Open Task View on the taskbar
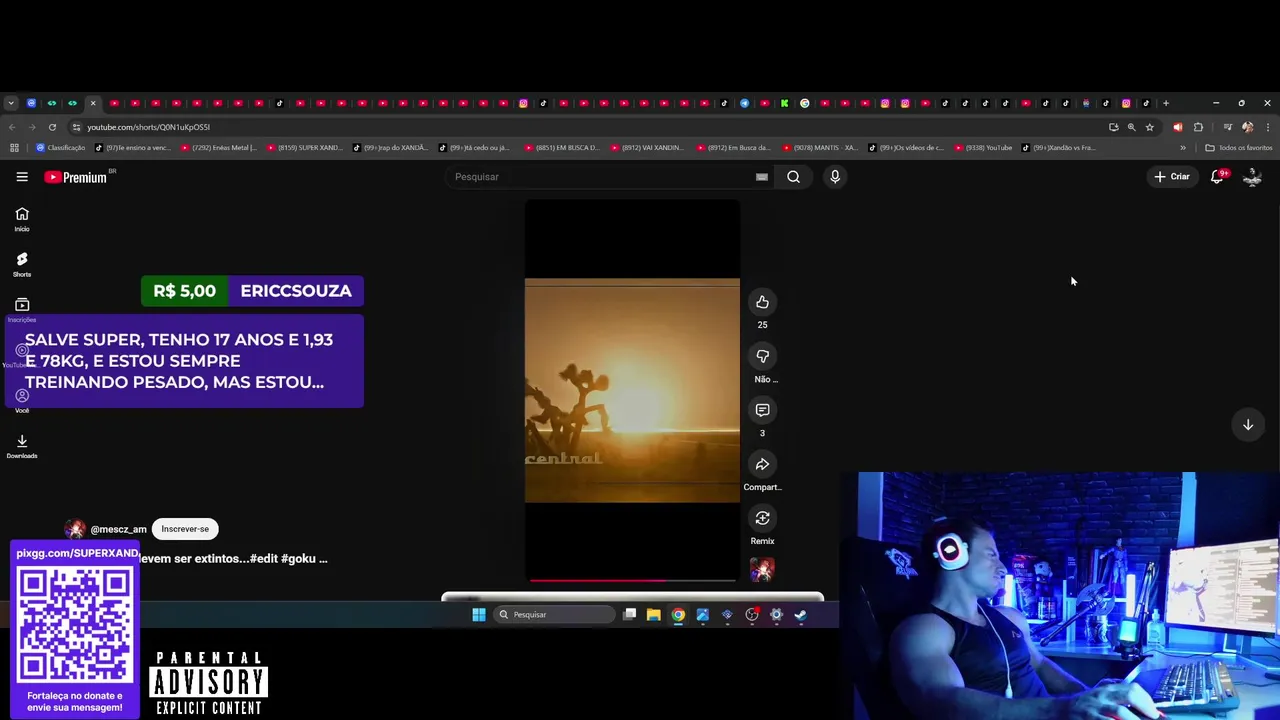This screenshot has width=1280, height=720. tap(629, 615)
